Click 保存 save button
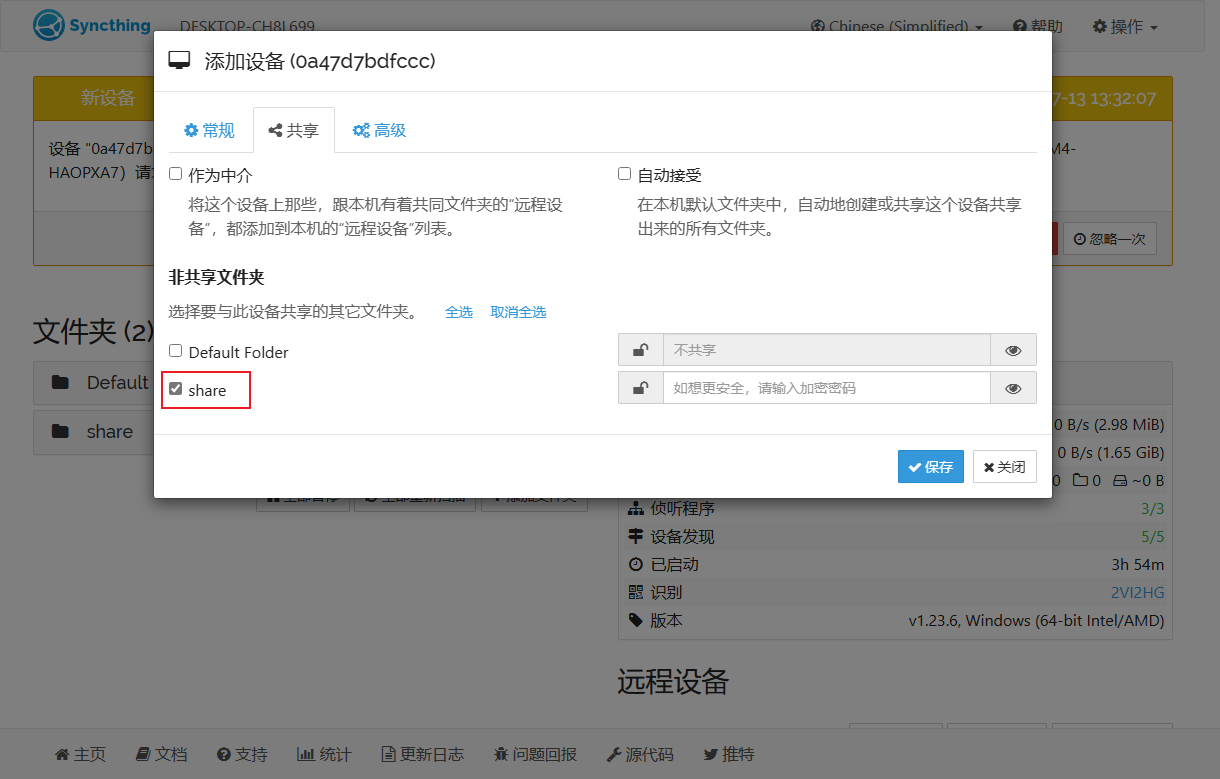Viewport: 1220px width, 779px height. pyautogui.click(x=930, y=467)
